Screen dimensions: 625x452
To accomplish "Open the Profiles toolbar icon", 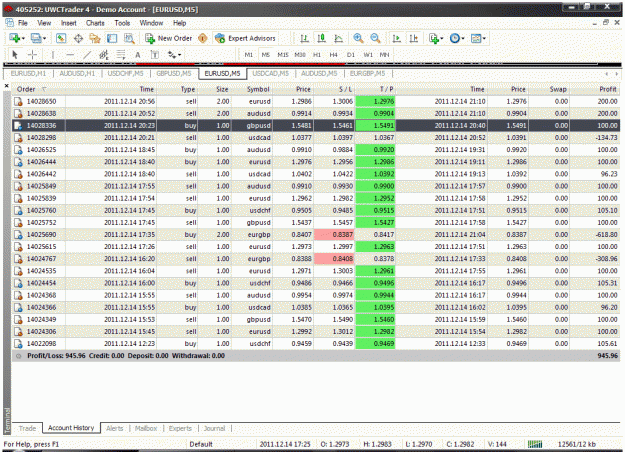I will click(36, 38).
